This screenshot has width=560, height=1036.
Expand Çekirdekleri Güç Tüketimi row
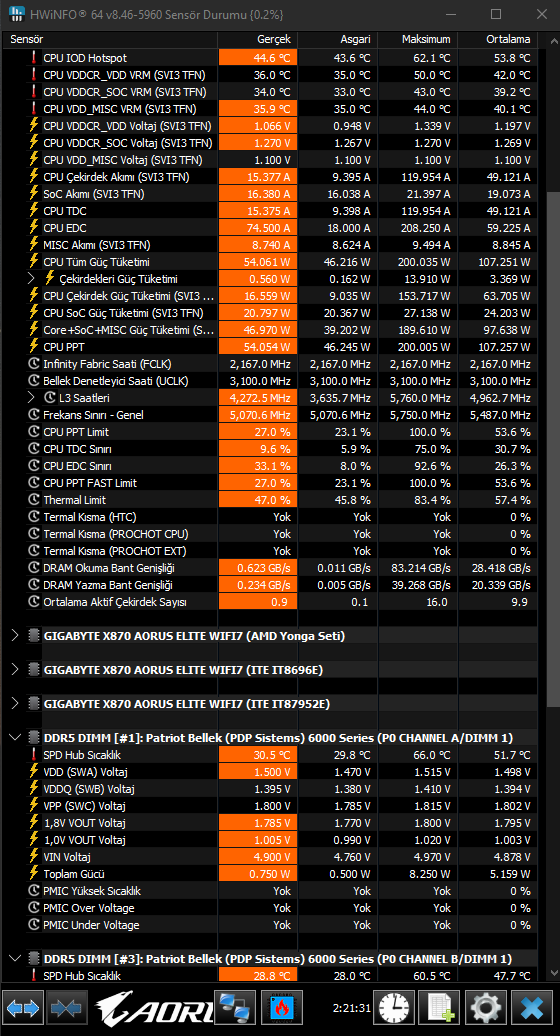(x=31, y=279)
